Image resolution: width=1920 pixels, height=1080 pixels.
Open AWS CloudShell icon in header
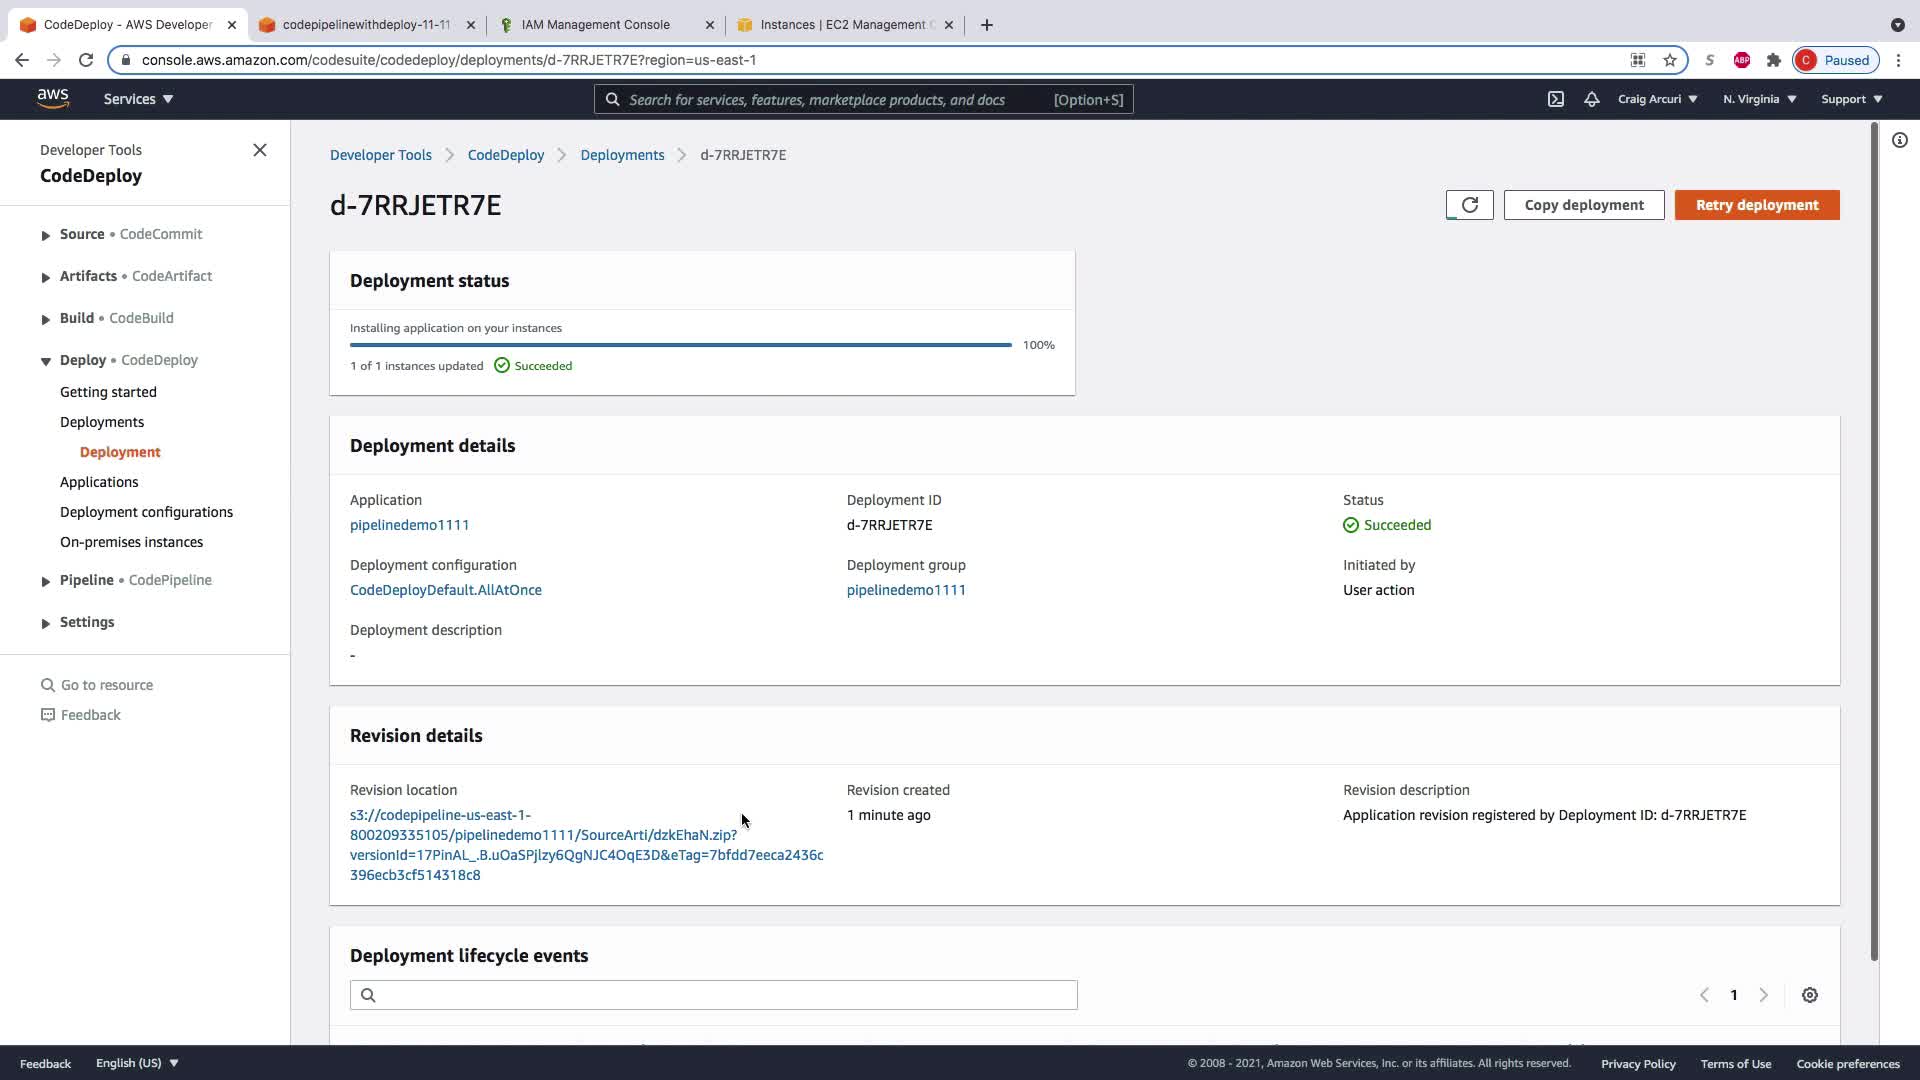(x=1556, y=99)
